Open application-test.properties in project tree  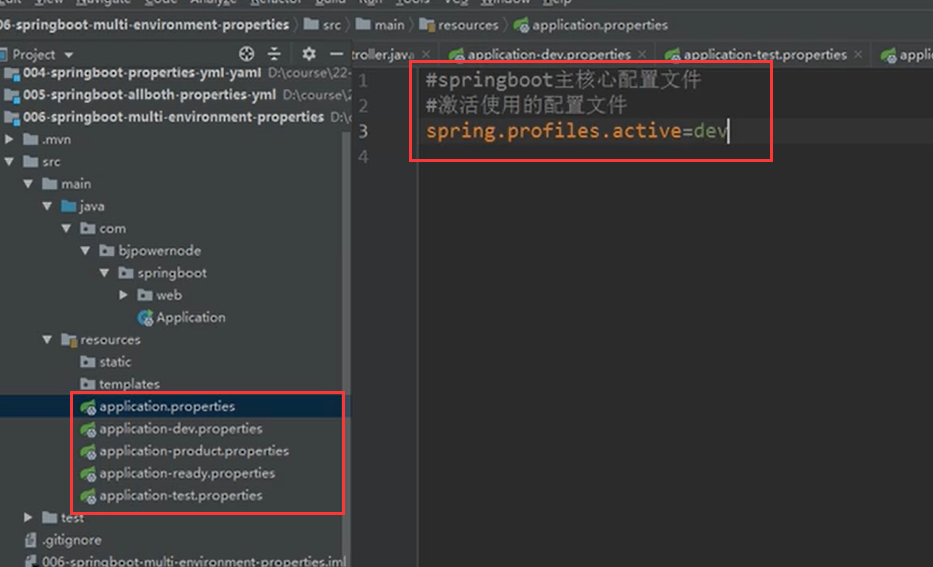point(180,496)
